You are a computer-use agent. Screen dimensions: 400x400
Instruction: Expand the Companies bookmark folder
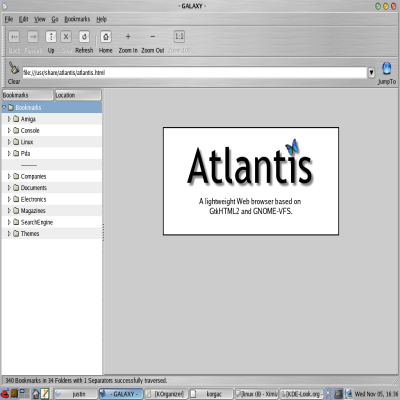9,176
